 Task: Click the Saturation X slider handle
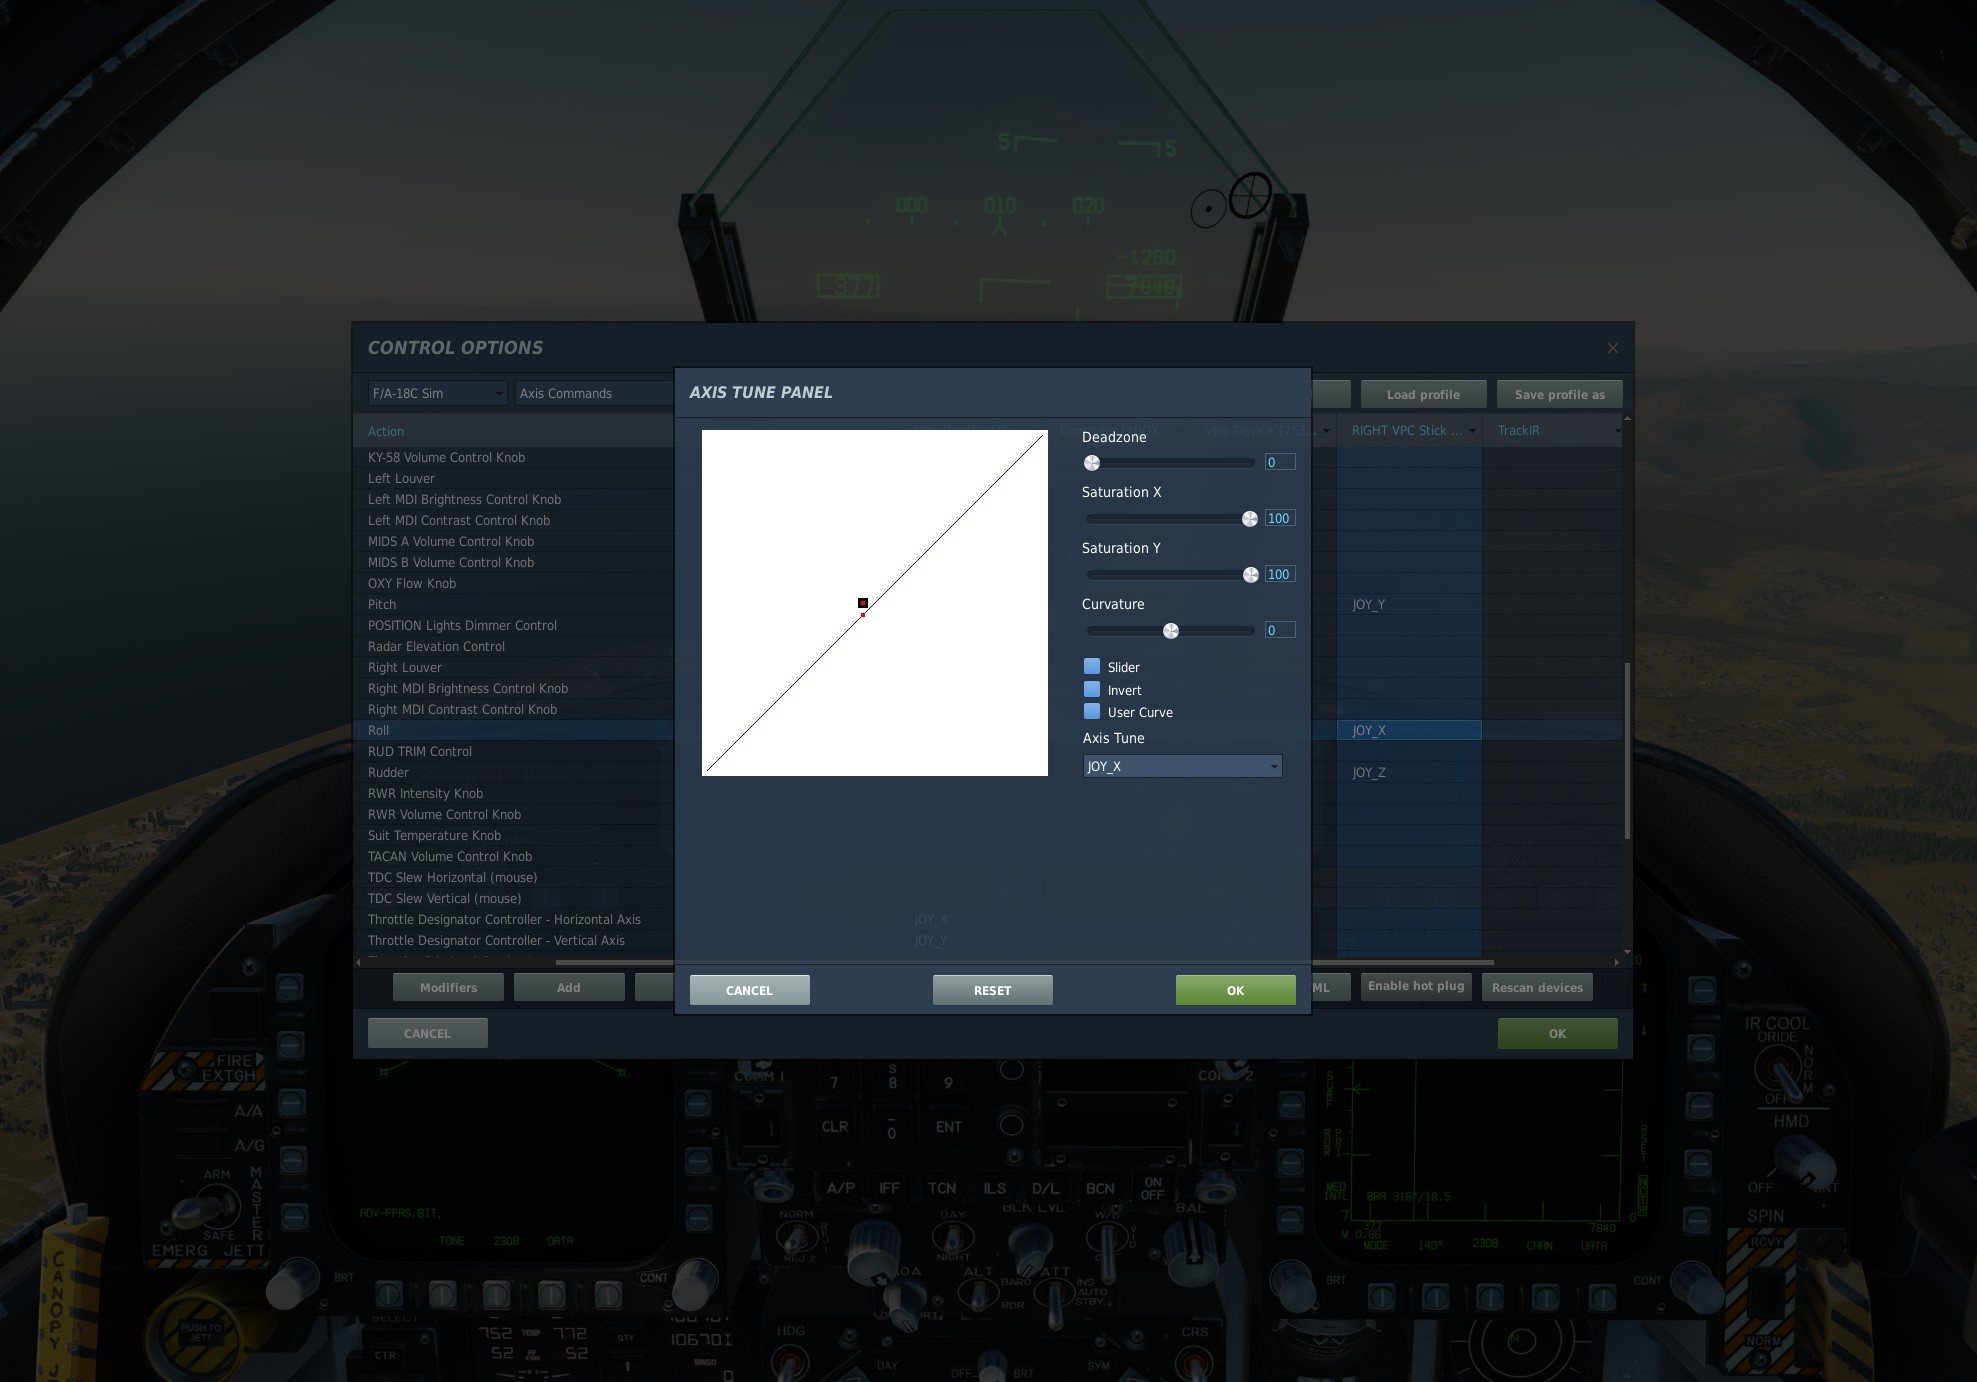tap(1250, 519)
